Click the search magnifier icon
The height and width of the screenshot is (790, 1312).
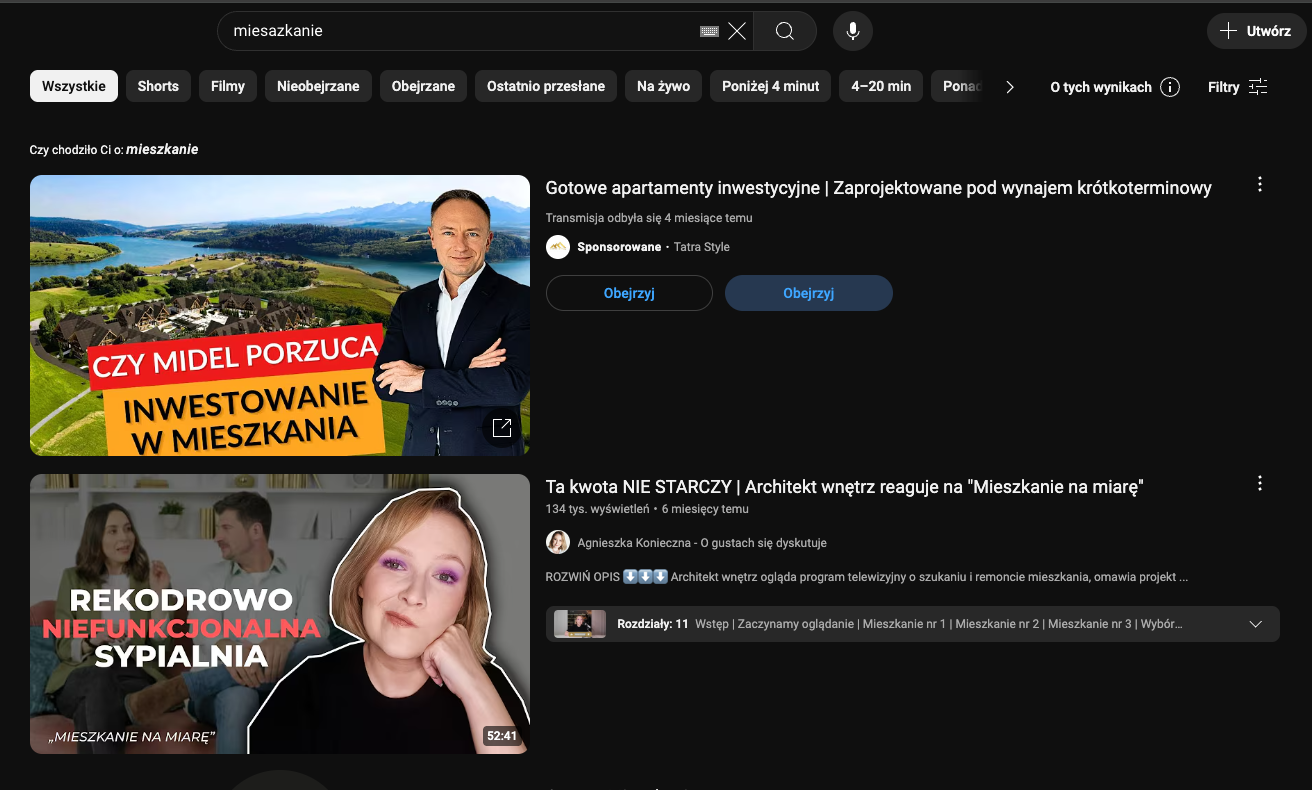(x=784, y=31)
